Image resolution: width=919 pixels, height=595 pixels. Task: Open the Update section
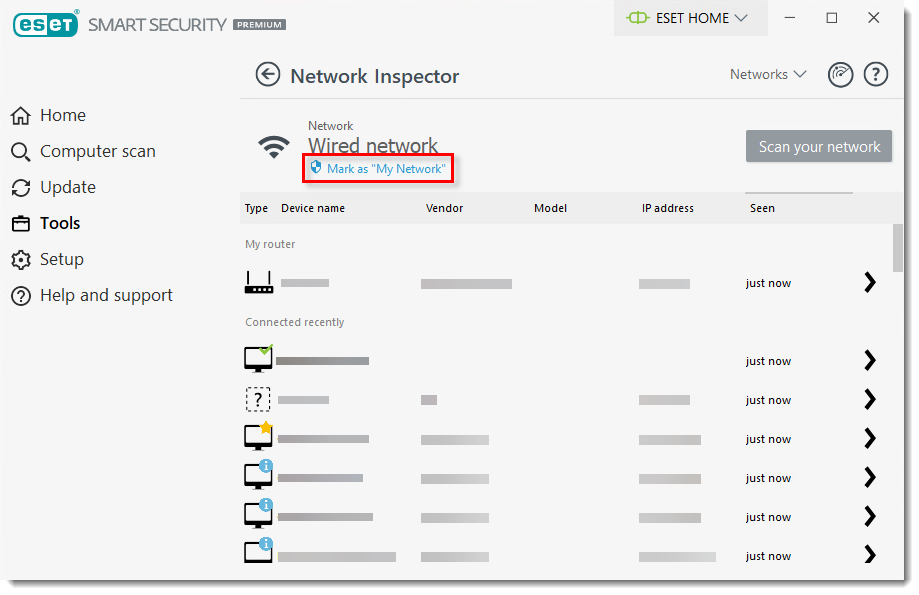coord(70,187)
